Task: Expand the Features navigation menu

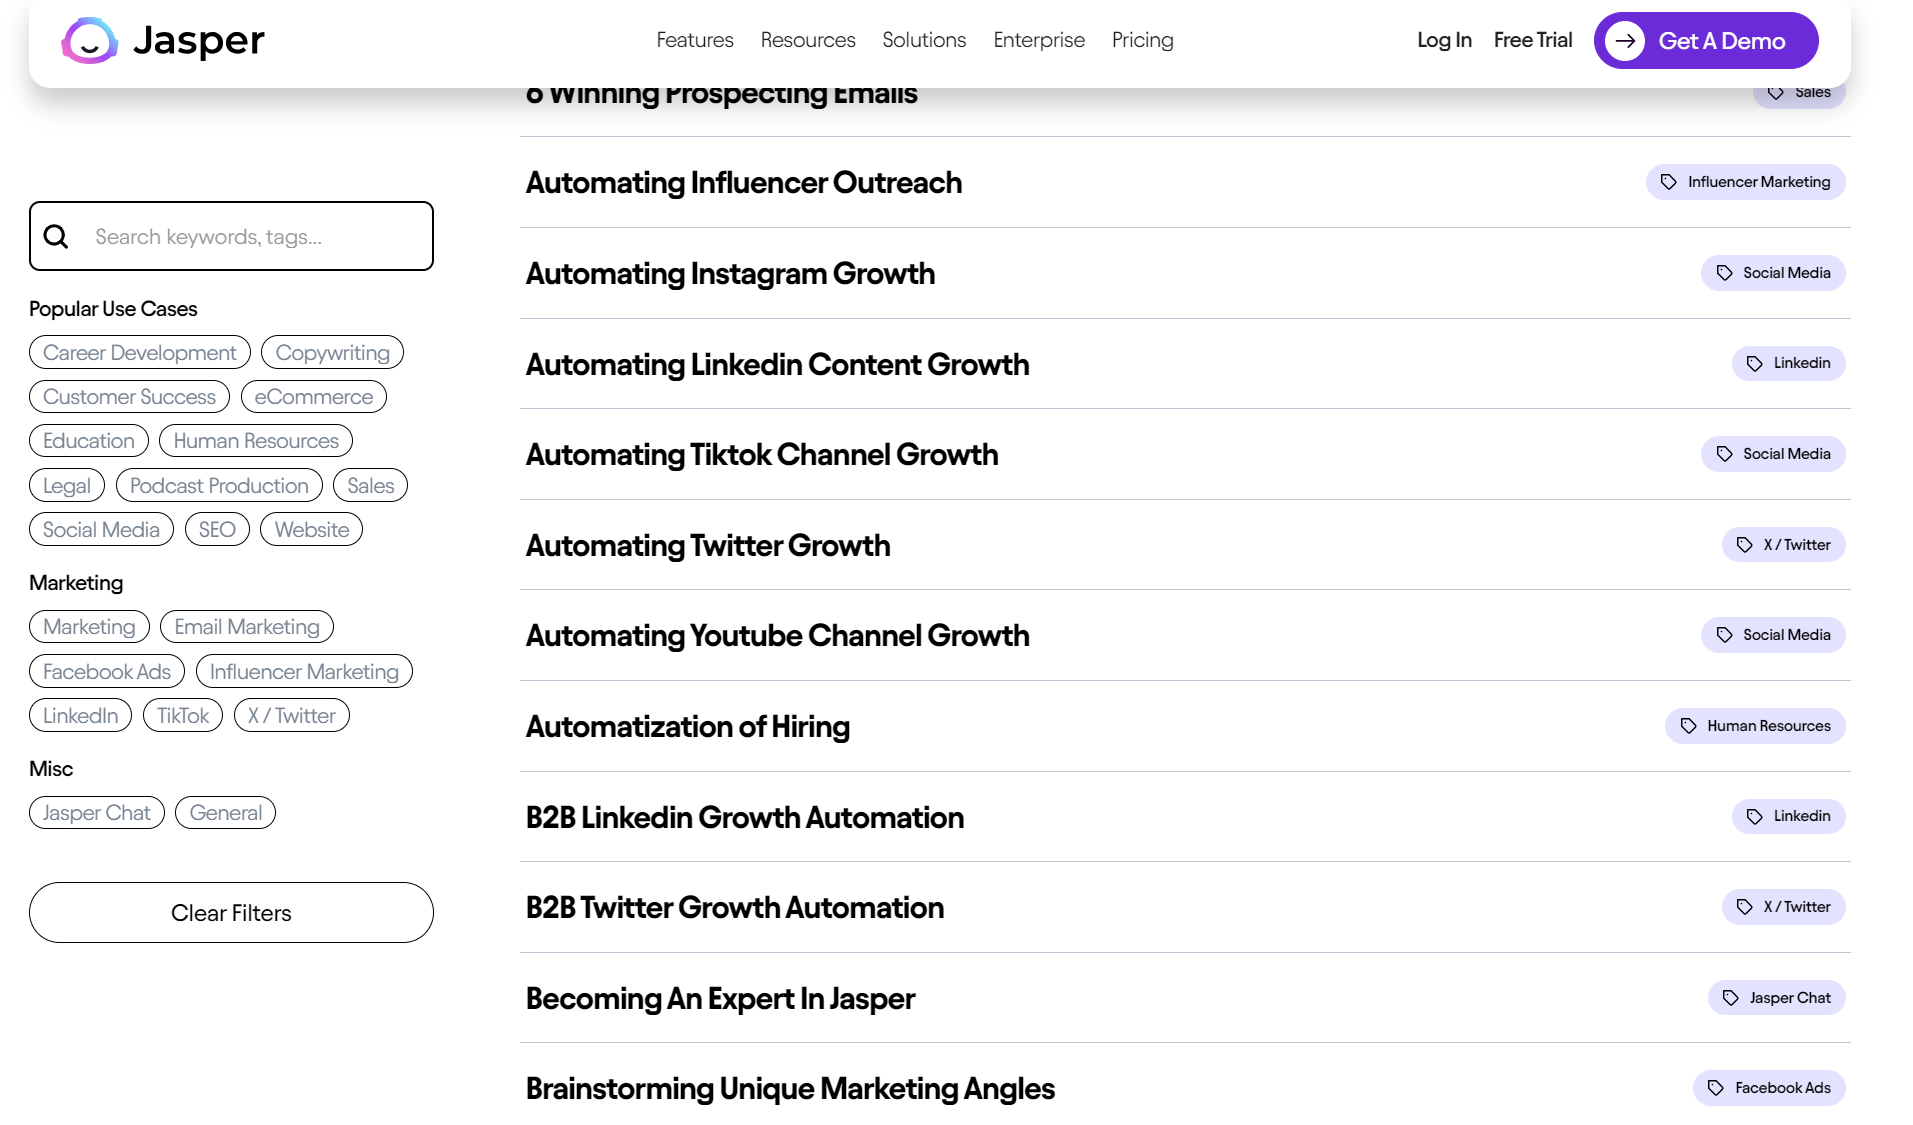Action: point(694,40)
